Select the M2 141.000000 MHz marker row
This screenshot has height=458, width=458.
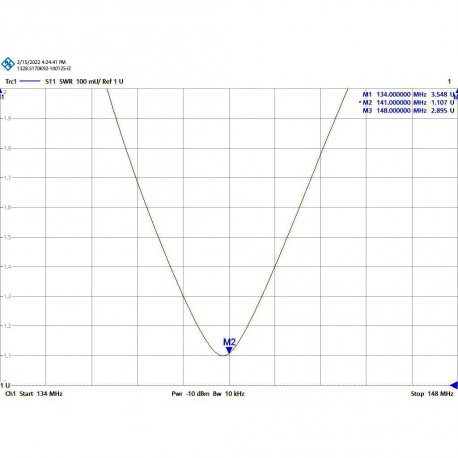click(407, 103)
